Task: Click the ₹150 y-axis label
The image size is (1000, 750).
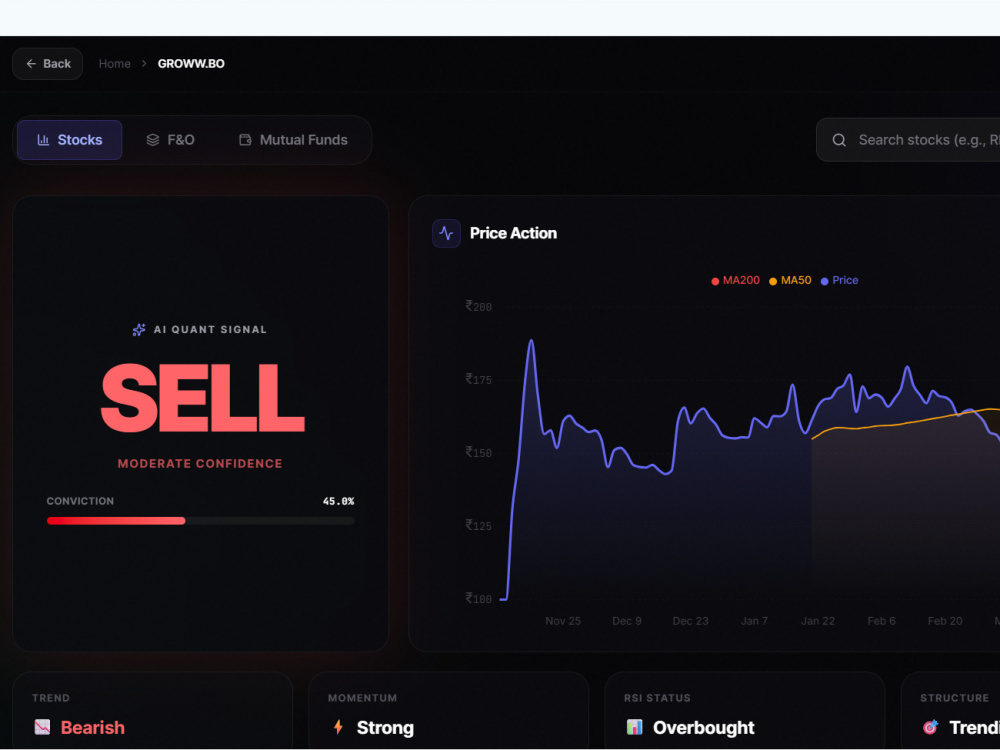Action: (x=478, y=453)
